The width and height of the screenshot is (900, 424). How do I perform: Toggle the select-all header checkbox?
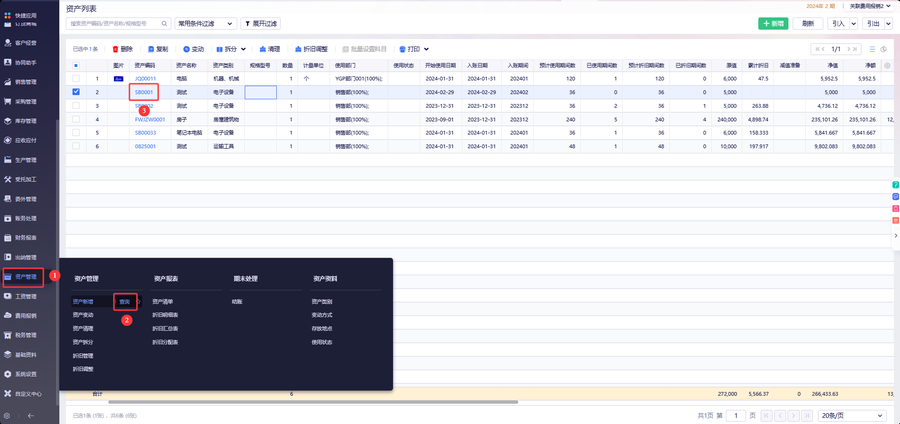click(76, 65)
